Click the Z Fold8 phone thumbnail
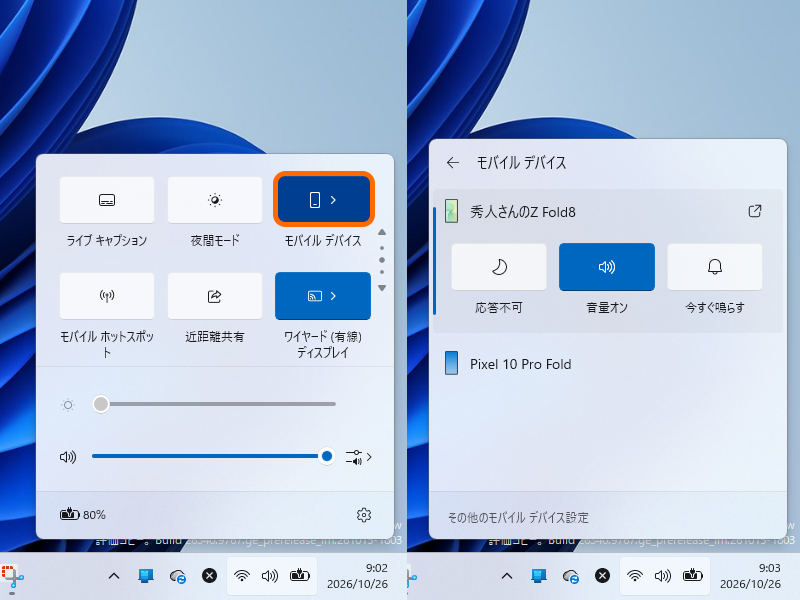Screen dimensions: 800x600 click(451, 211)
